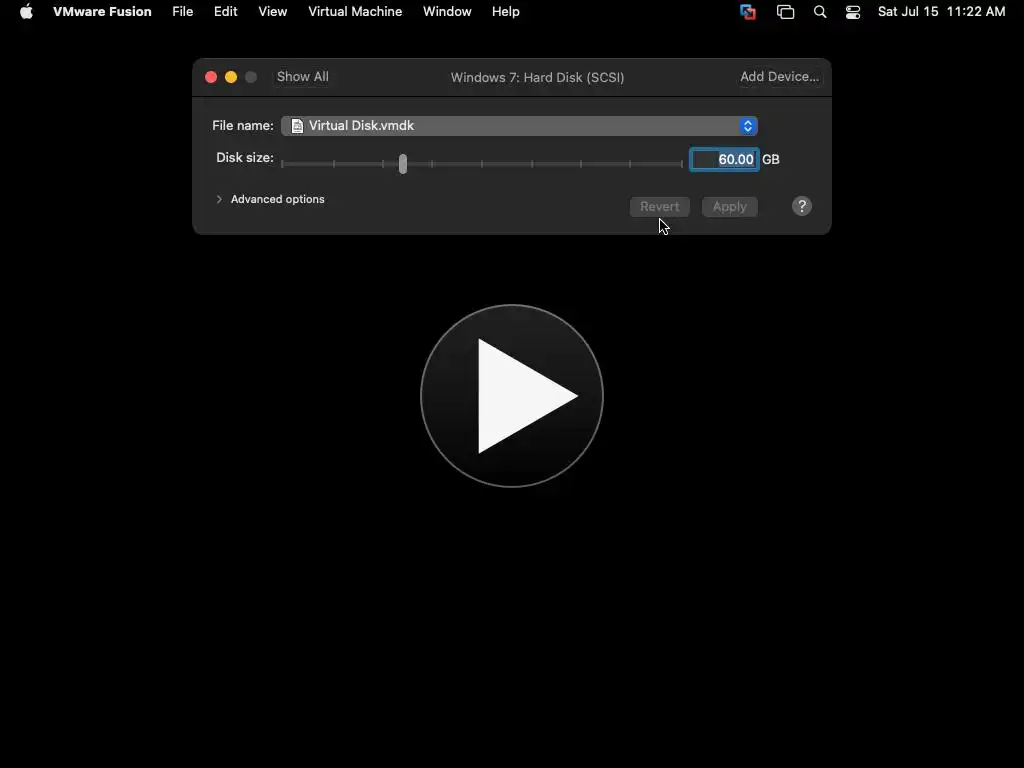Click the Apply button
This screenshot has width=1024, height=768.
[729, 206]
